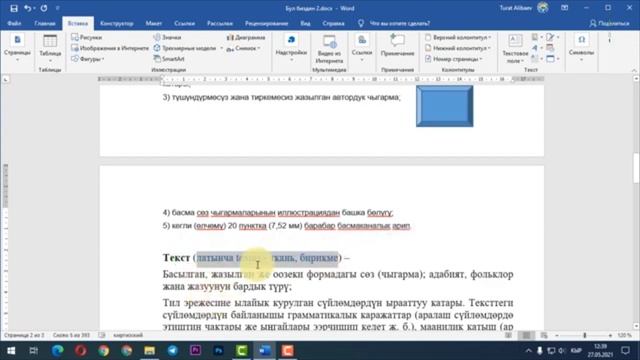
Task: Open Photoshop from the taskbar
Action: (x=218, y=351)
